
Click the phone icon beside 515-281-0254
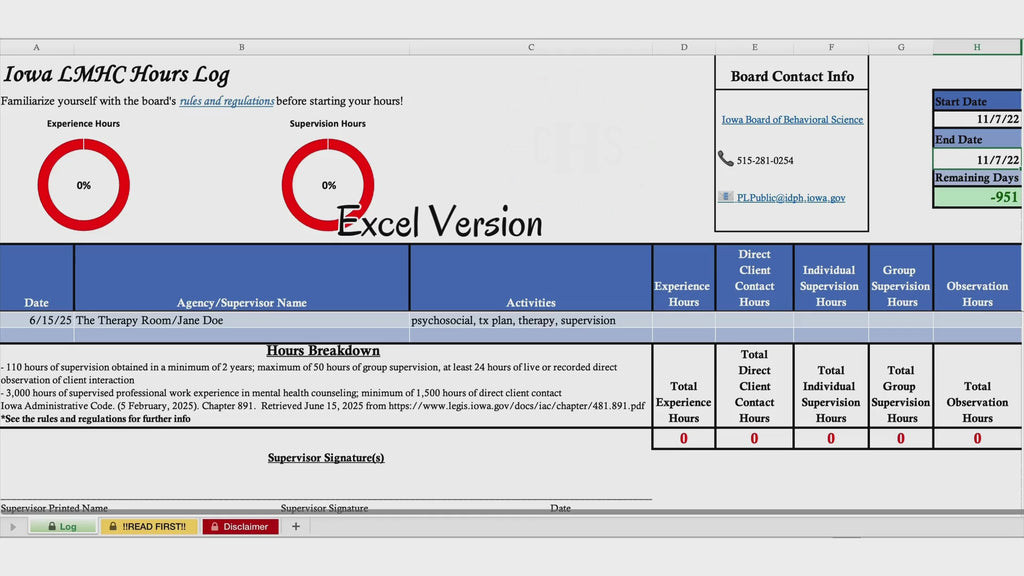(726, 159)
